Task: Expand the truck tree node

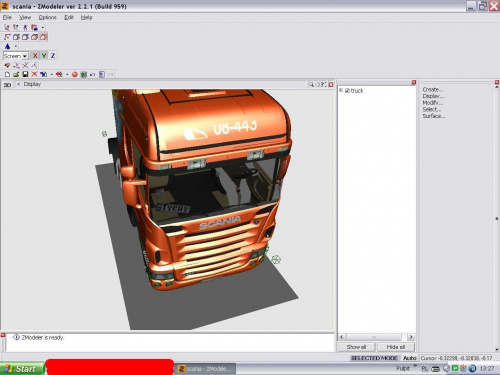Action: point(341,90)
